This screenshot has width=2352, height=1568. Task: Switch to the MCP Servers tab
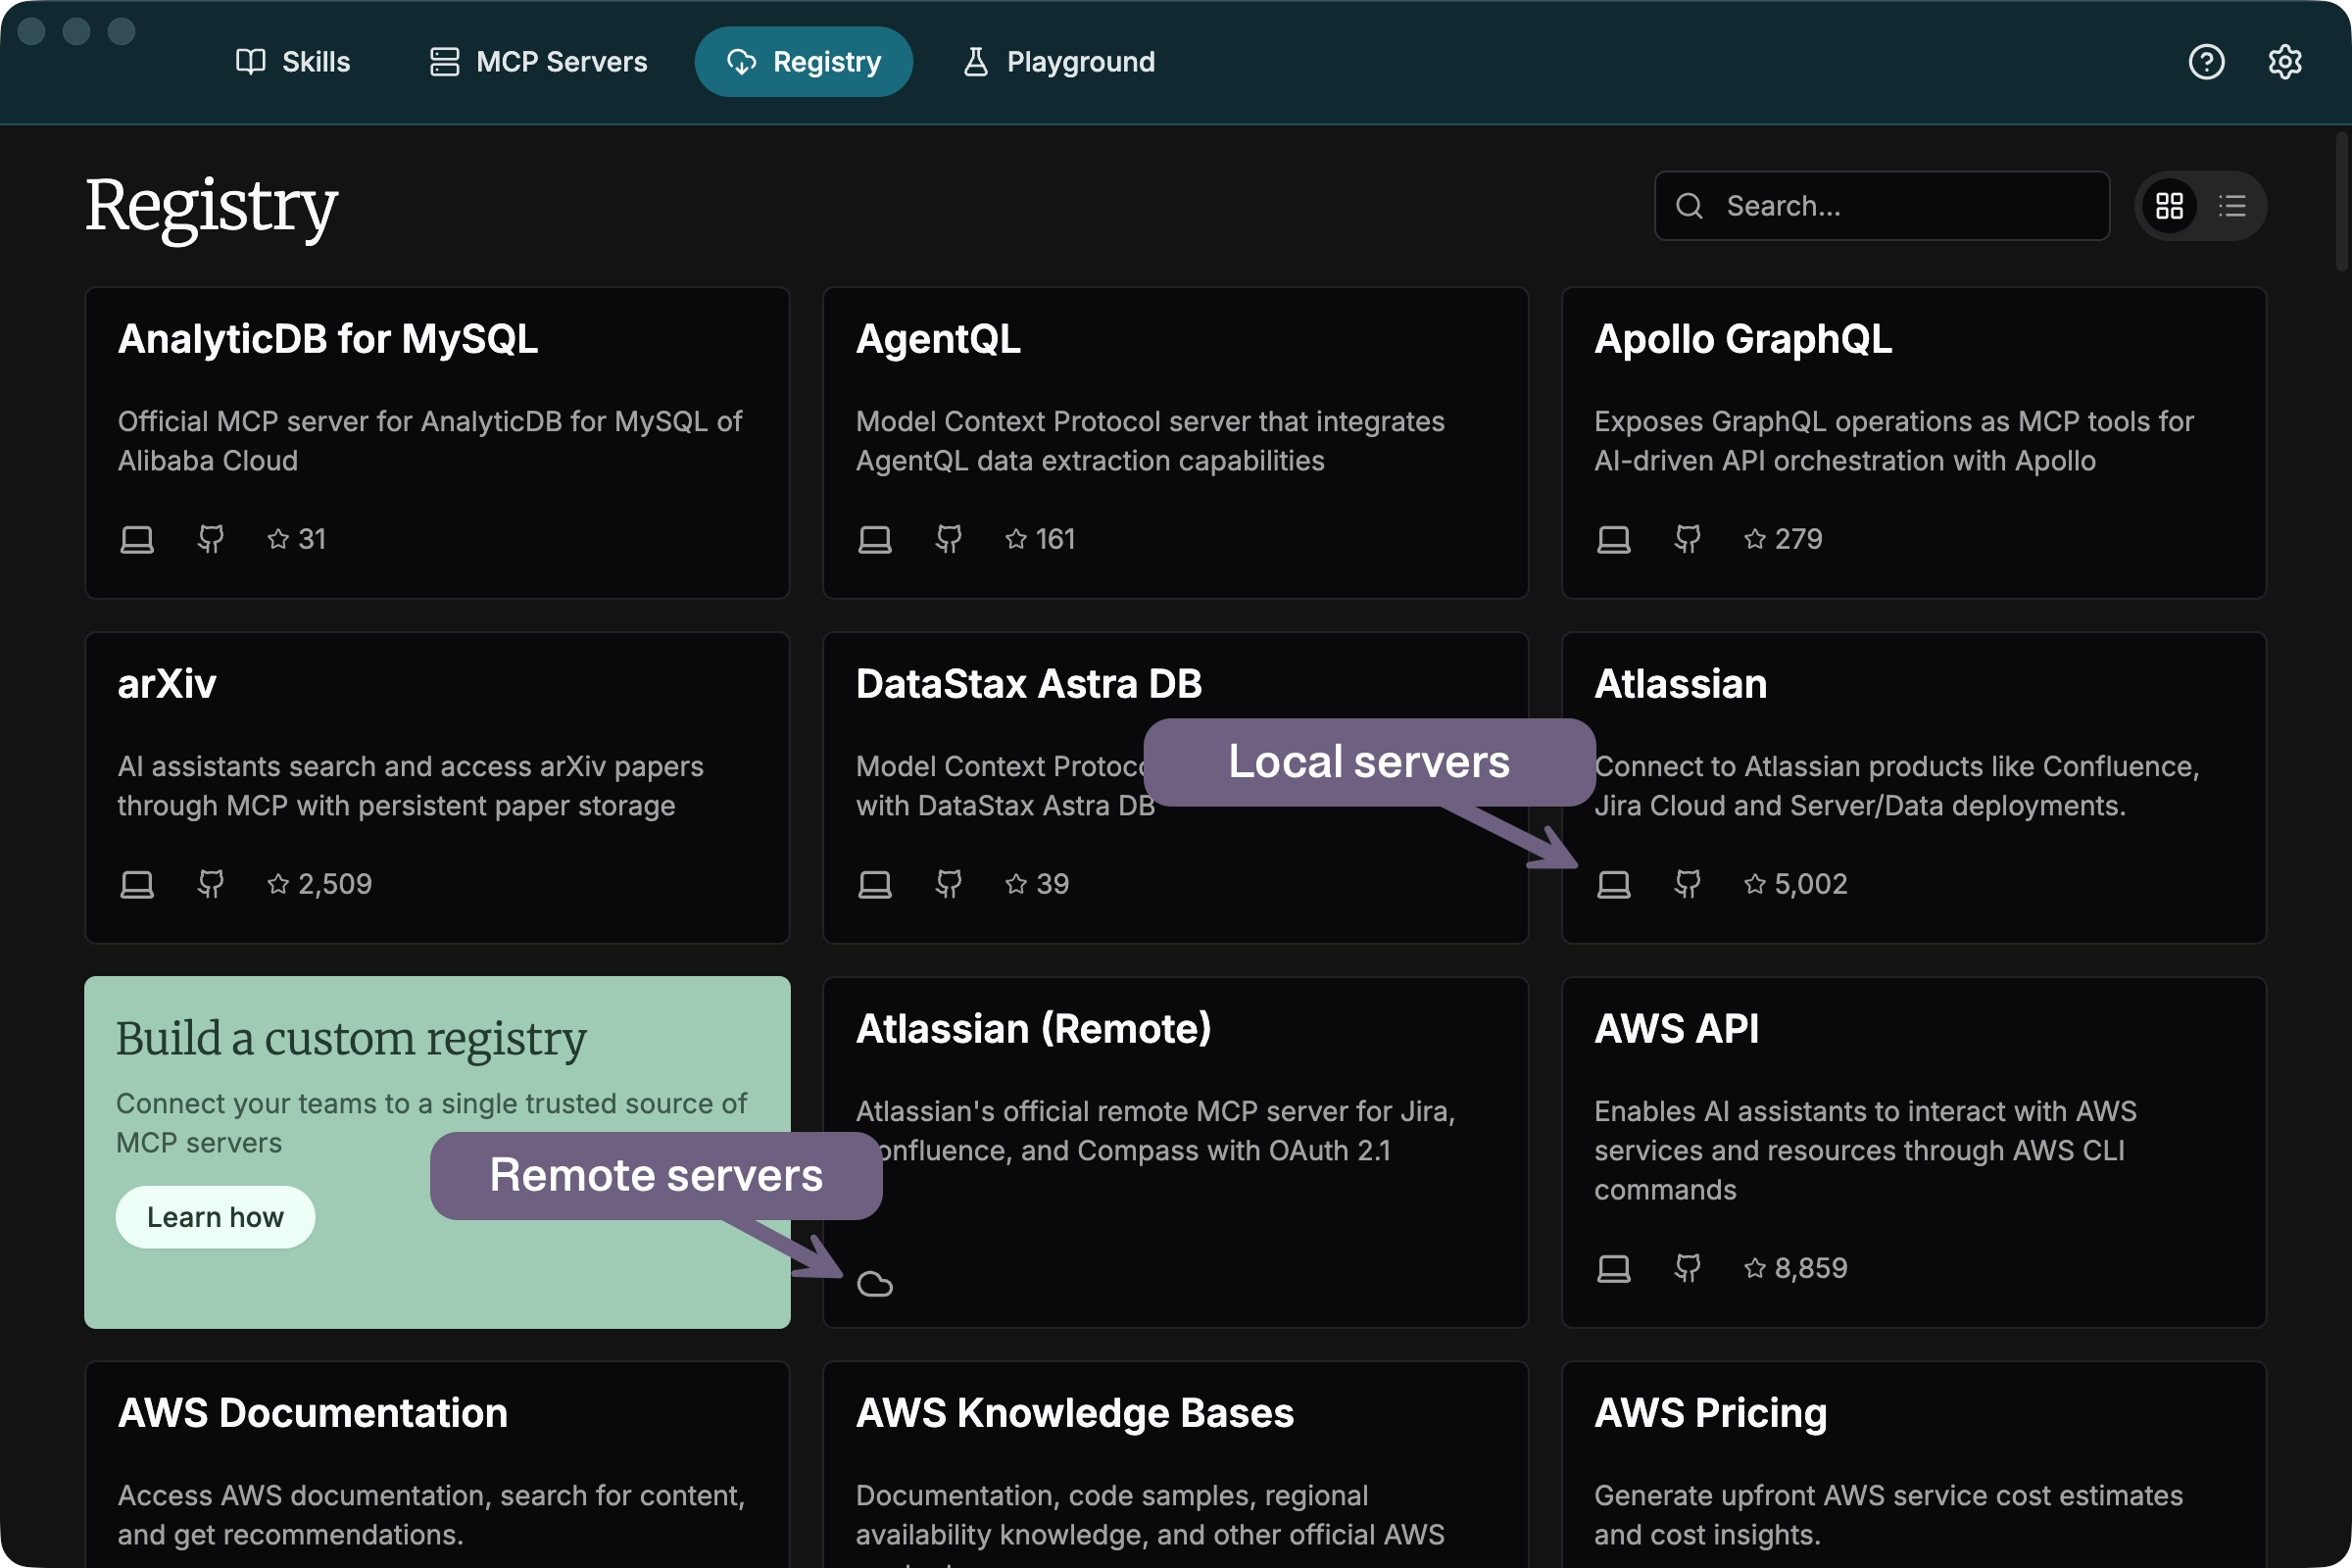click(539, 62)
